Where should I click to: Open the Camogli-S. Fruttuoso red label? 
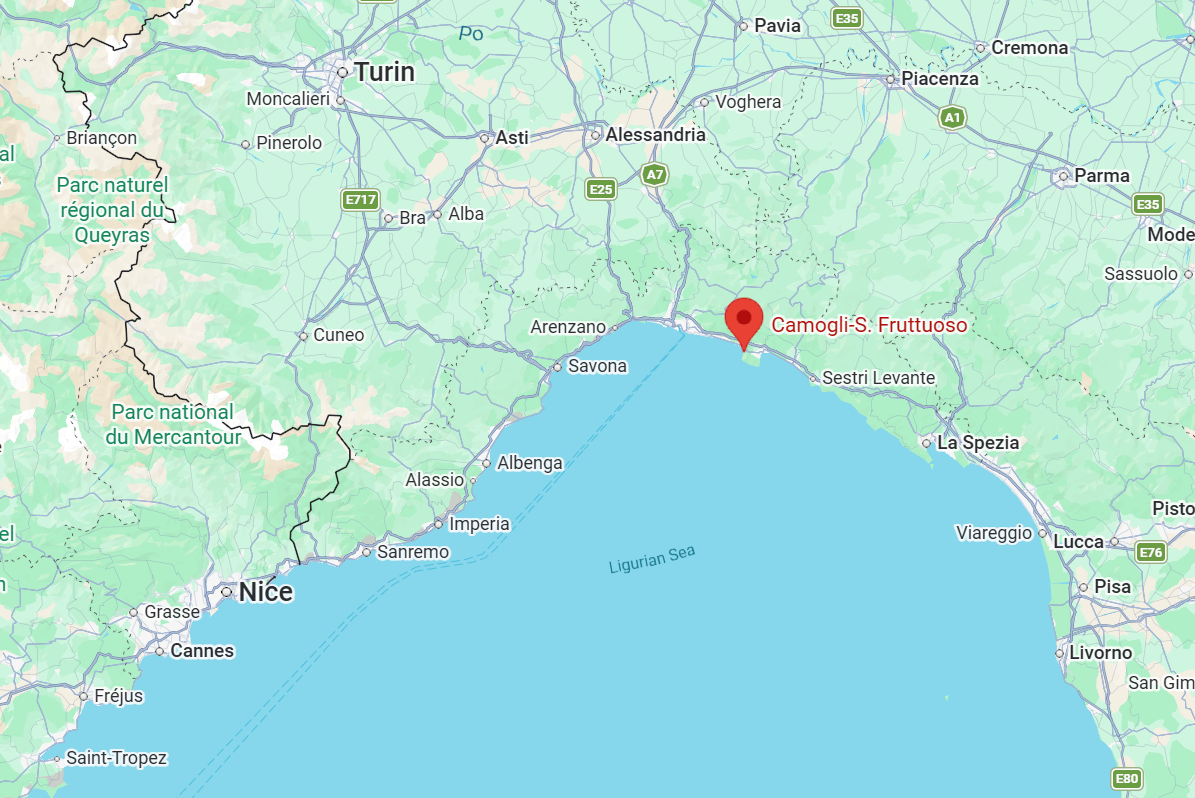(869, 325)
